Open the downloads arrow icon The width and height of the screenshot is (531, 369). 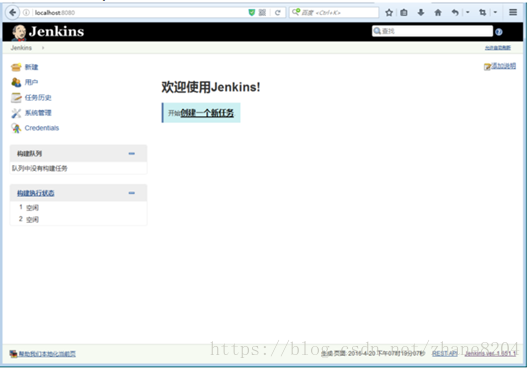(421, 13)
